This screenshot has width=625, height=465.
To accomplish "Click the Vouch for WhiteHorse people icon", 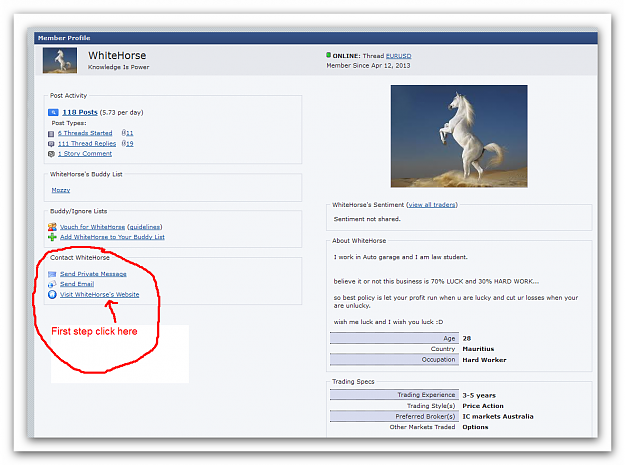I will coord(52,227).
